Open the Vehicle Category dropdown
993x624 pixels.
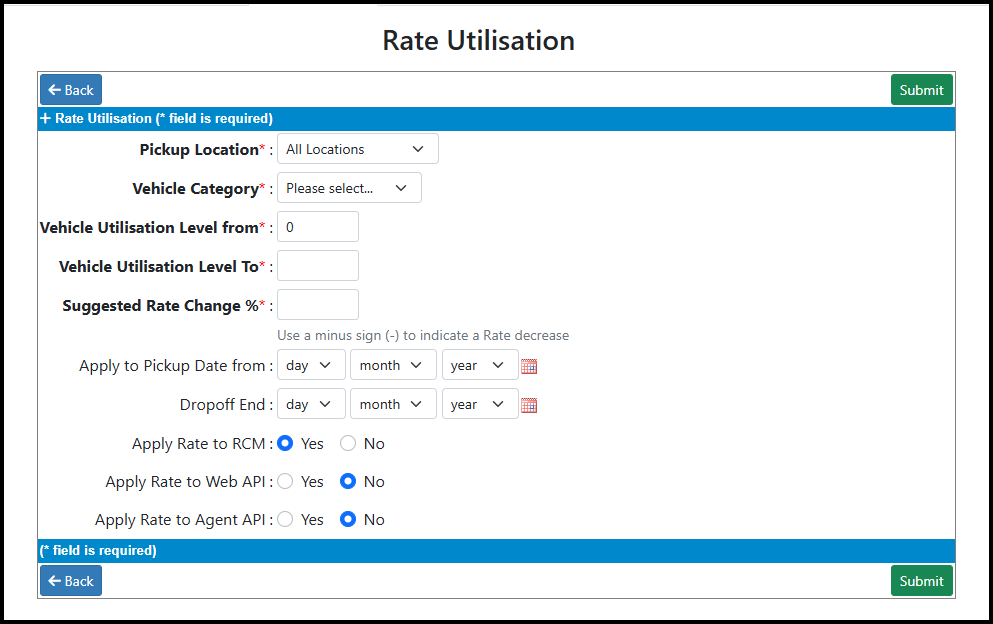[350, 188]
